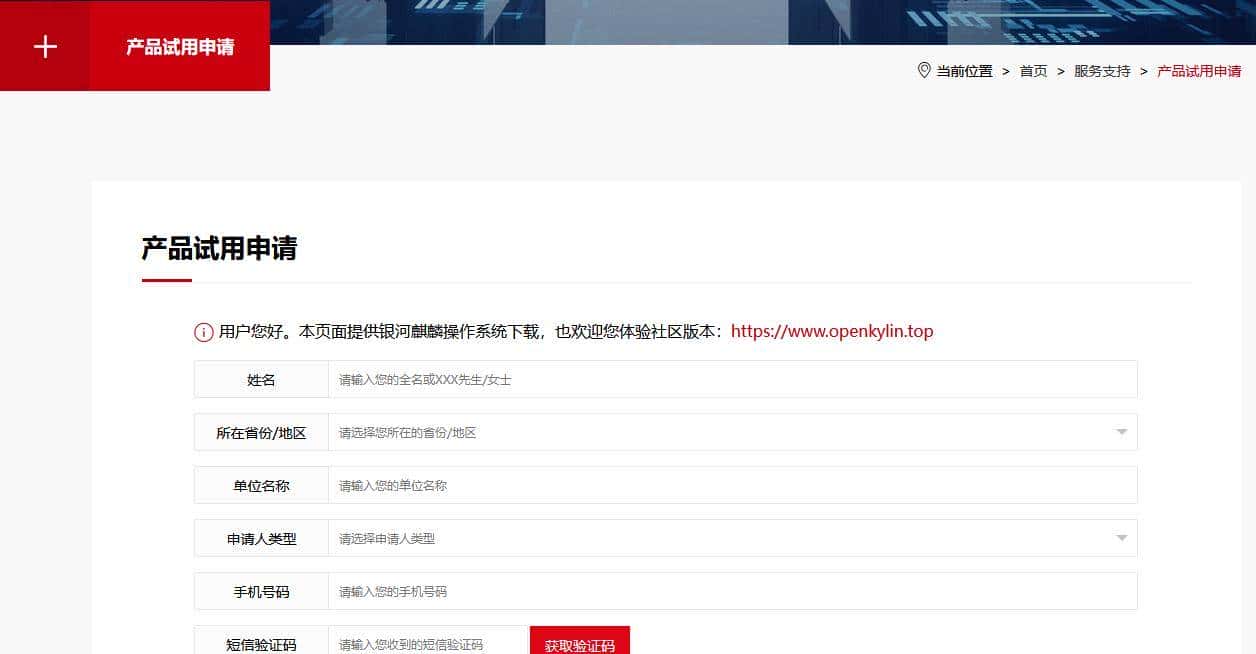This screenshot has height=654, width=1256.
Task: Open the https://www.openkylin.top link
Action: [831, 331]
